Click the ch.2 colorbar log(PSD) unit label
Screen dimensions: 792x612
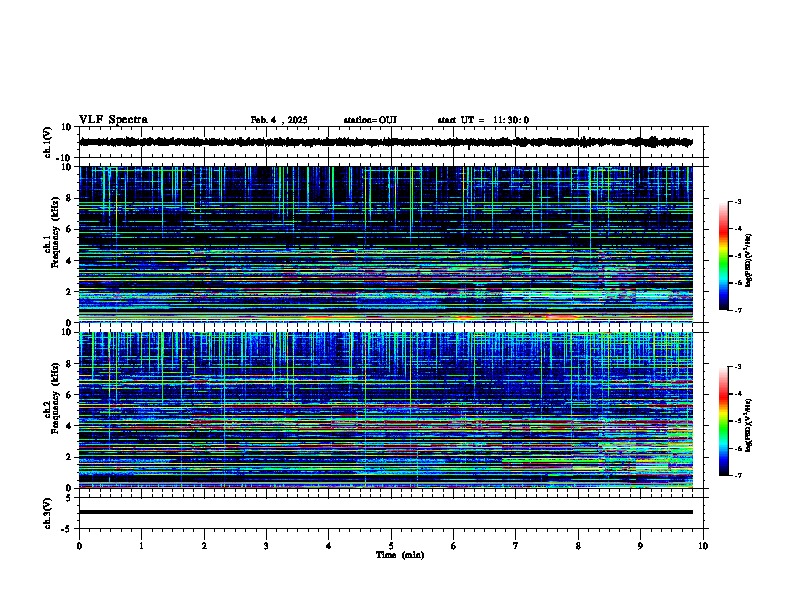749,425
